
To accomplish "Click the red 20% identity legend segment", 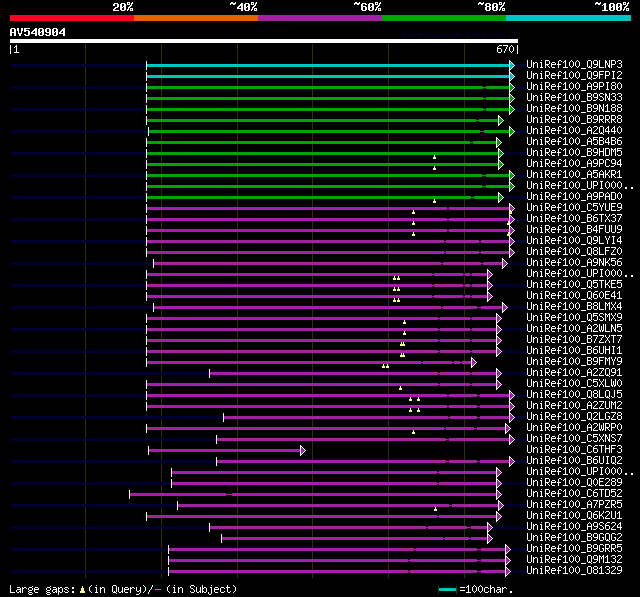I will coord(72,18).
